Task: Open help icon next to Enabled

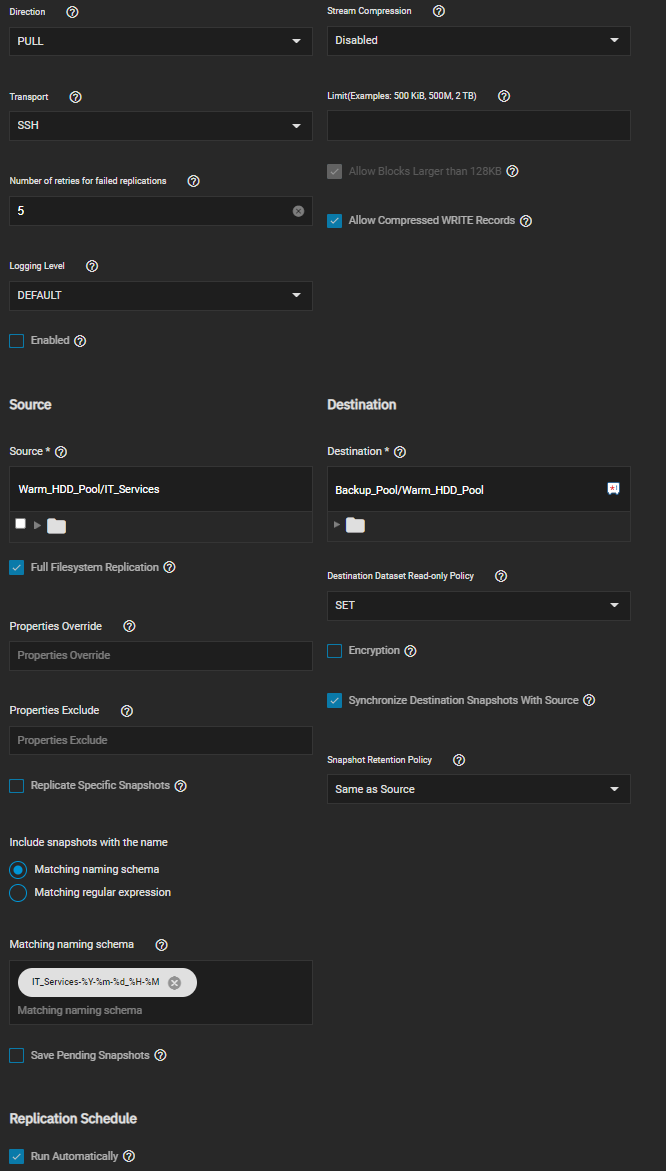Action: (x=81, y=341)
